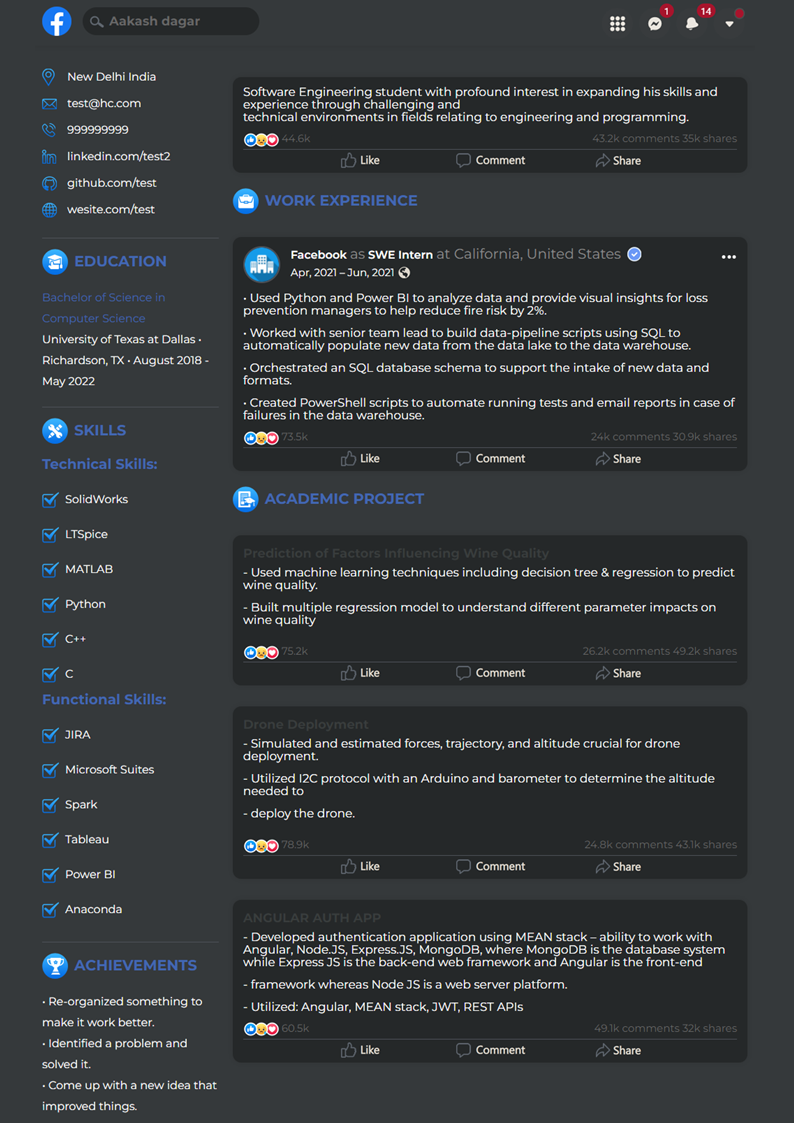Click the search magnifier icon
Viewport: 794px width, 1123px height.
(x=97, y=21)
